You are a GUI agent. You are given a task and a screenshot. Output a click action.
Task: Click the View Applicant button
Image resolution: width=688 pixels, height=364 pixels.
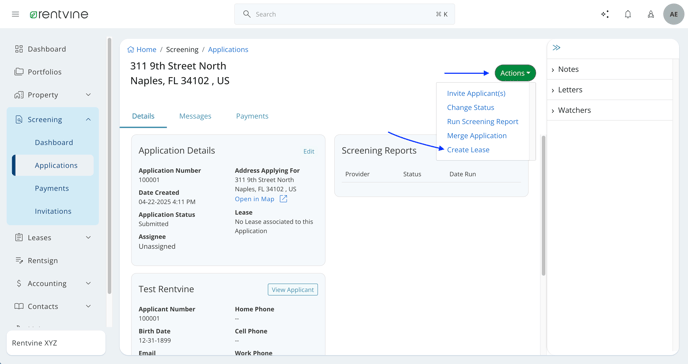pos(293,290)
